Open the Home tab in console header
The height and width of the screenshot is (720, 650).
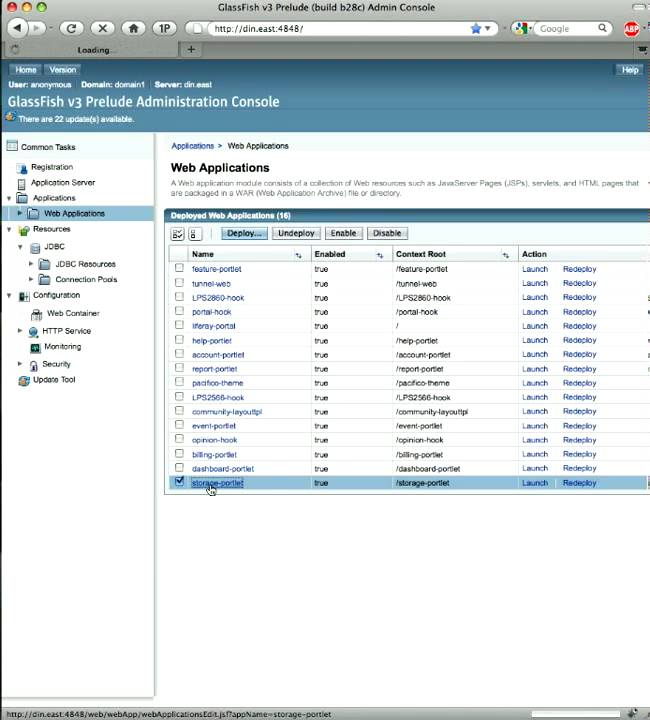coord(26,70)
